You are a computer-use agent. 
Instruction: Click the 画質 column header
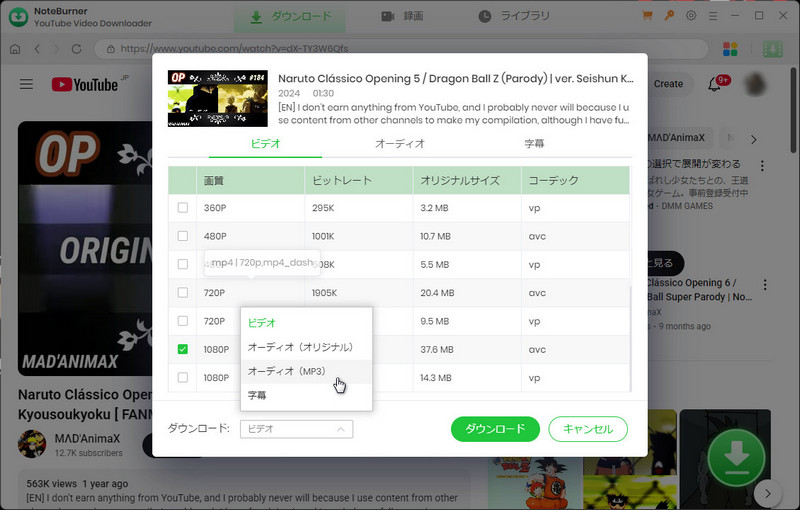(x=251, y=181)
